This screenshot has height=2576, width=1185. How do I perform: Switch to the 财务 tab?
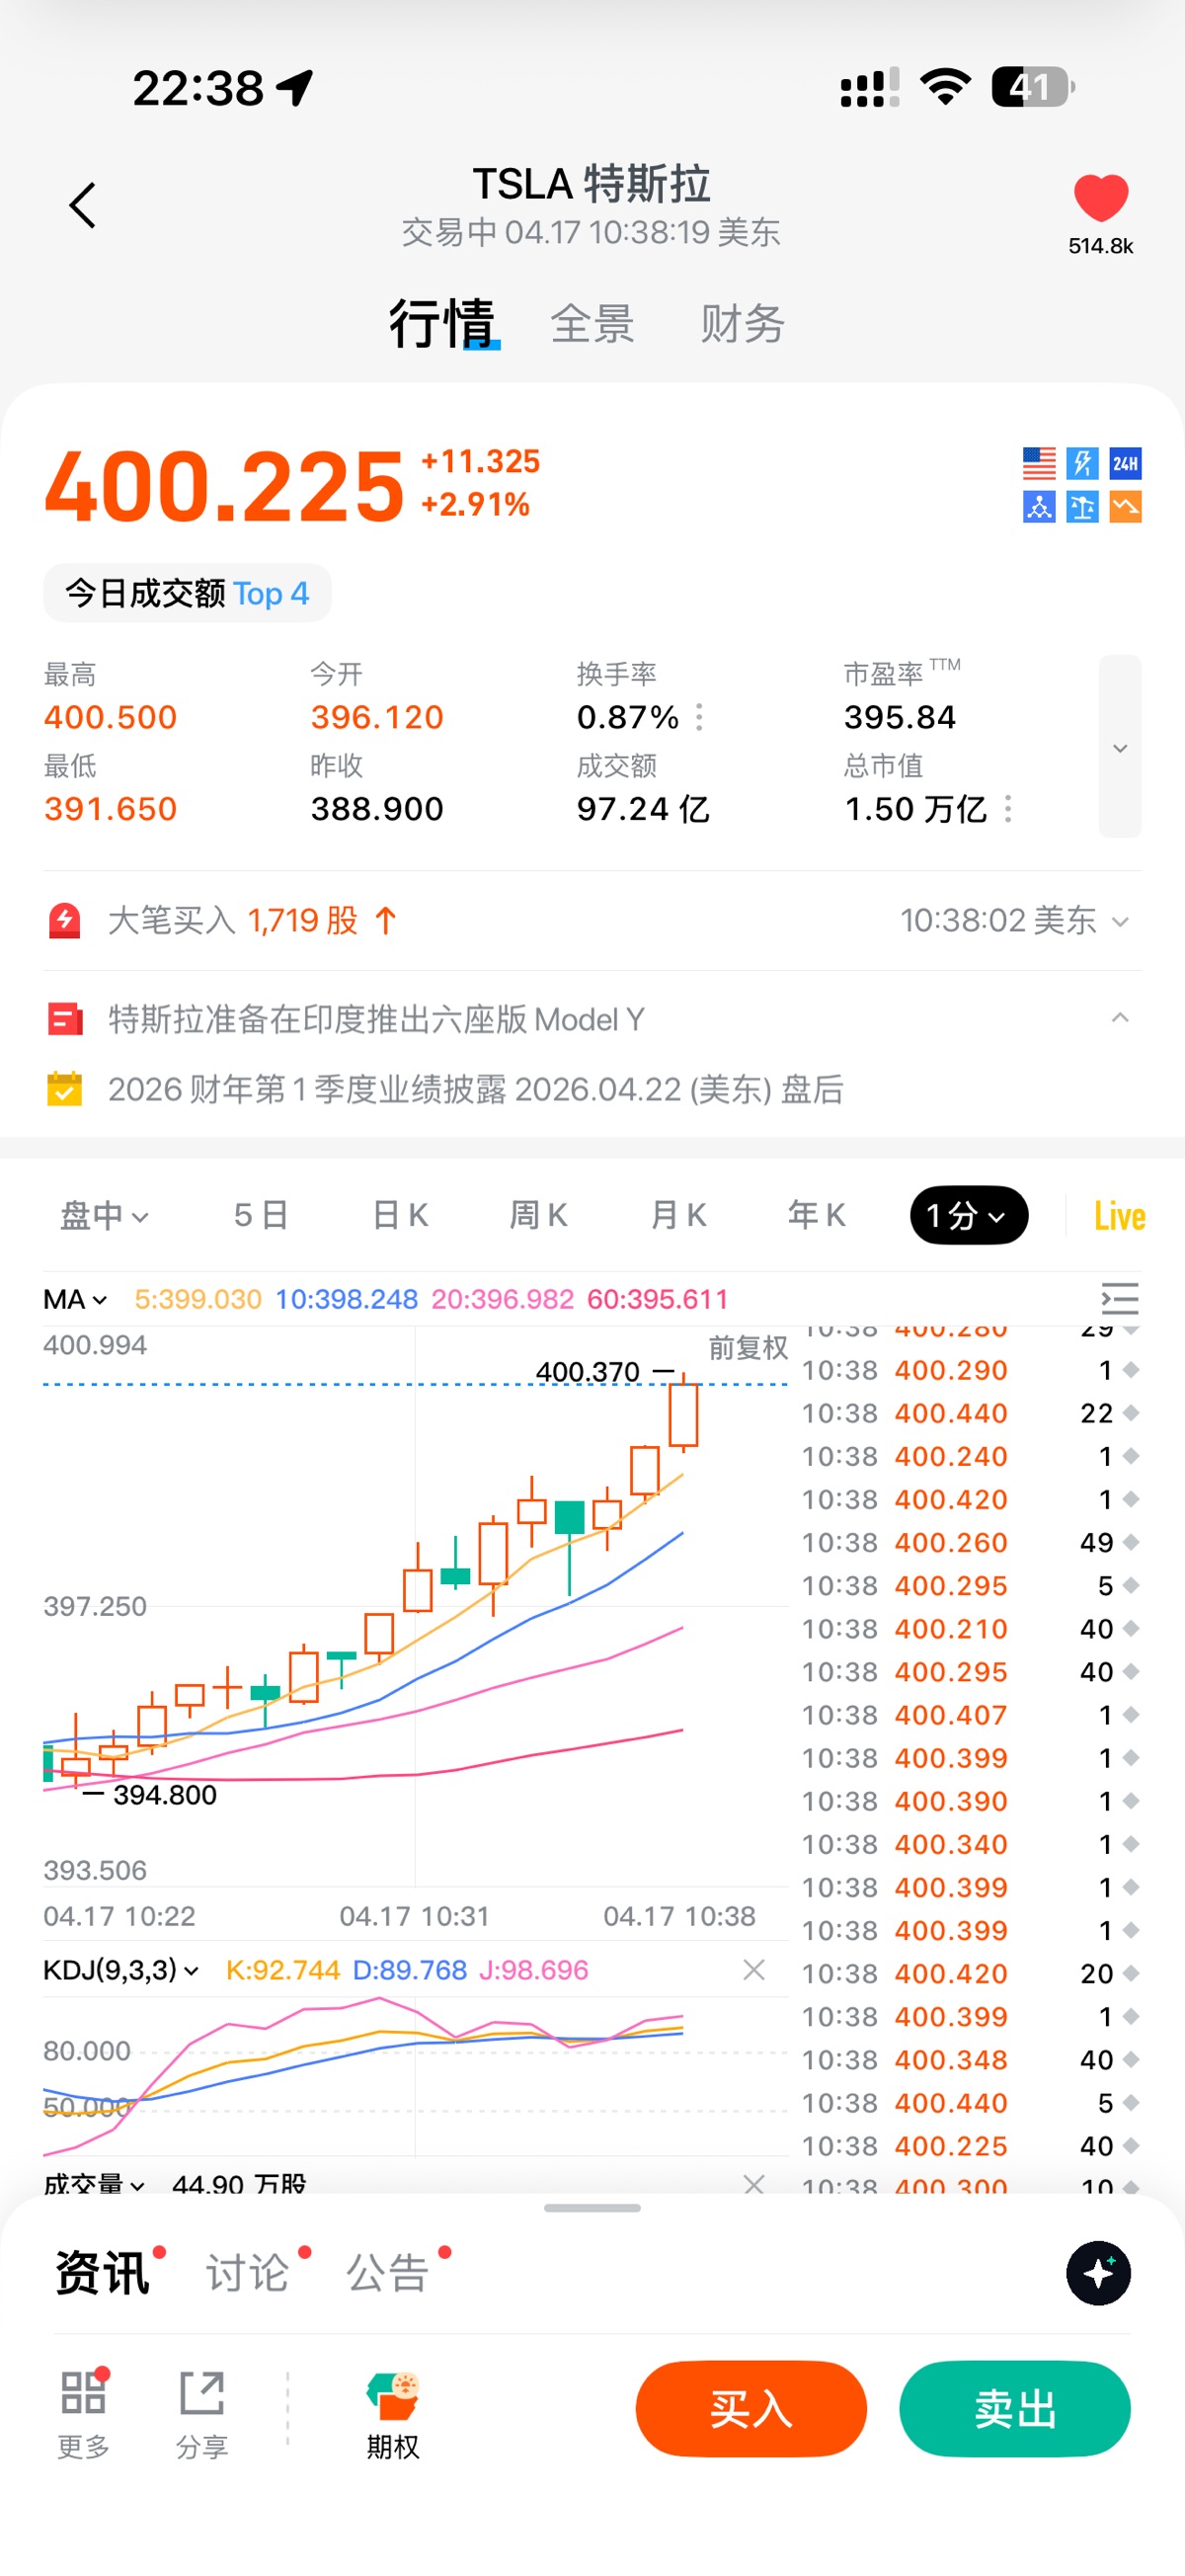tap(742, 324)
